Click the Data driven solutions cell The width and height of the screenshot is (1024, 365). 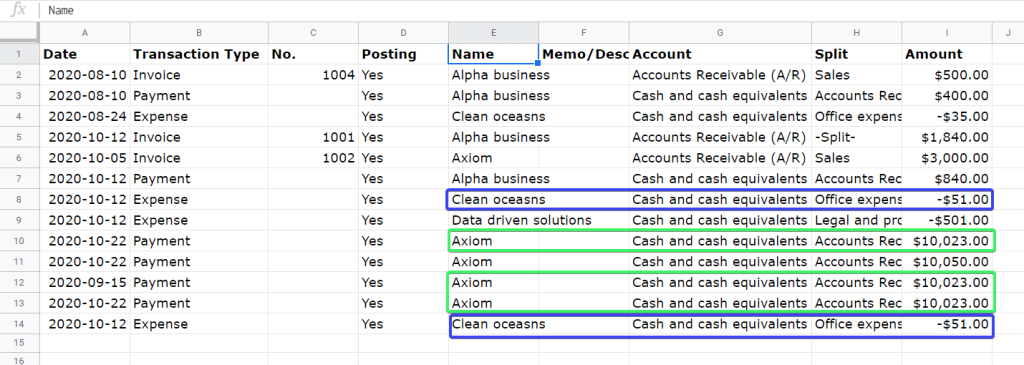[494, 220]
